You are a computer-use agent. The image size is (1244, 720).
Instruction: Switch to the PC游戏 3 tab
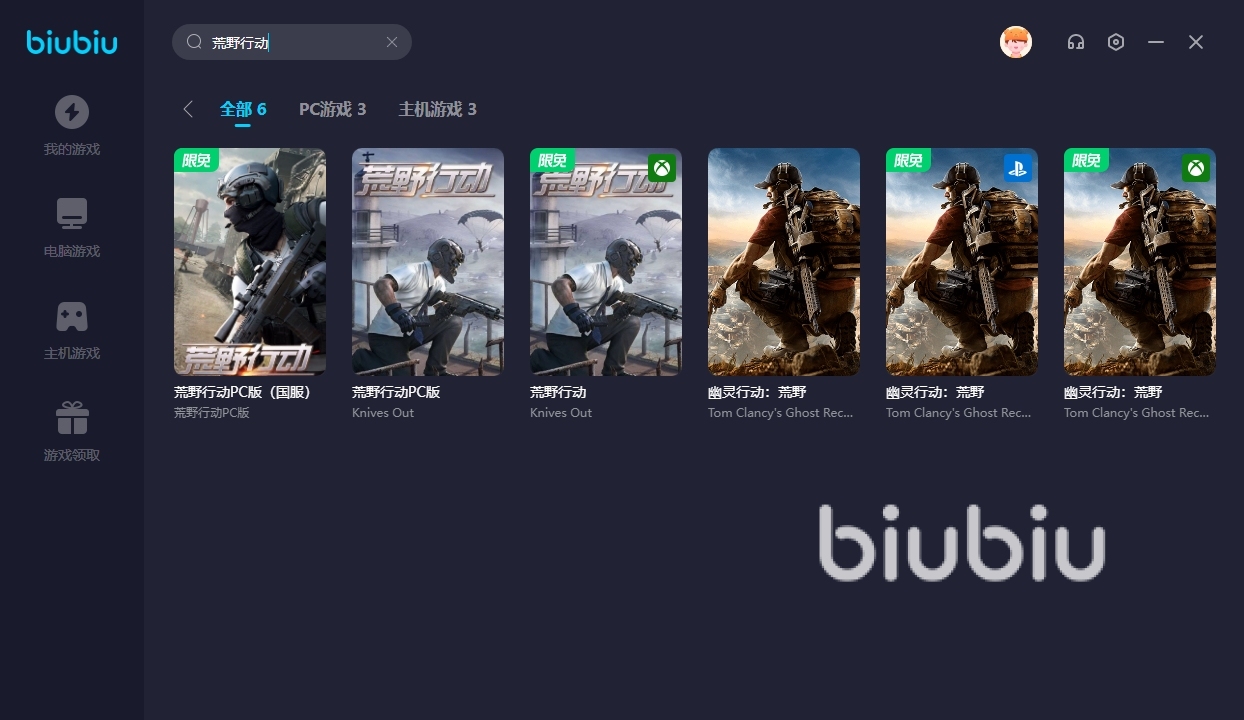click(332, 109)
